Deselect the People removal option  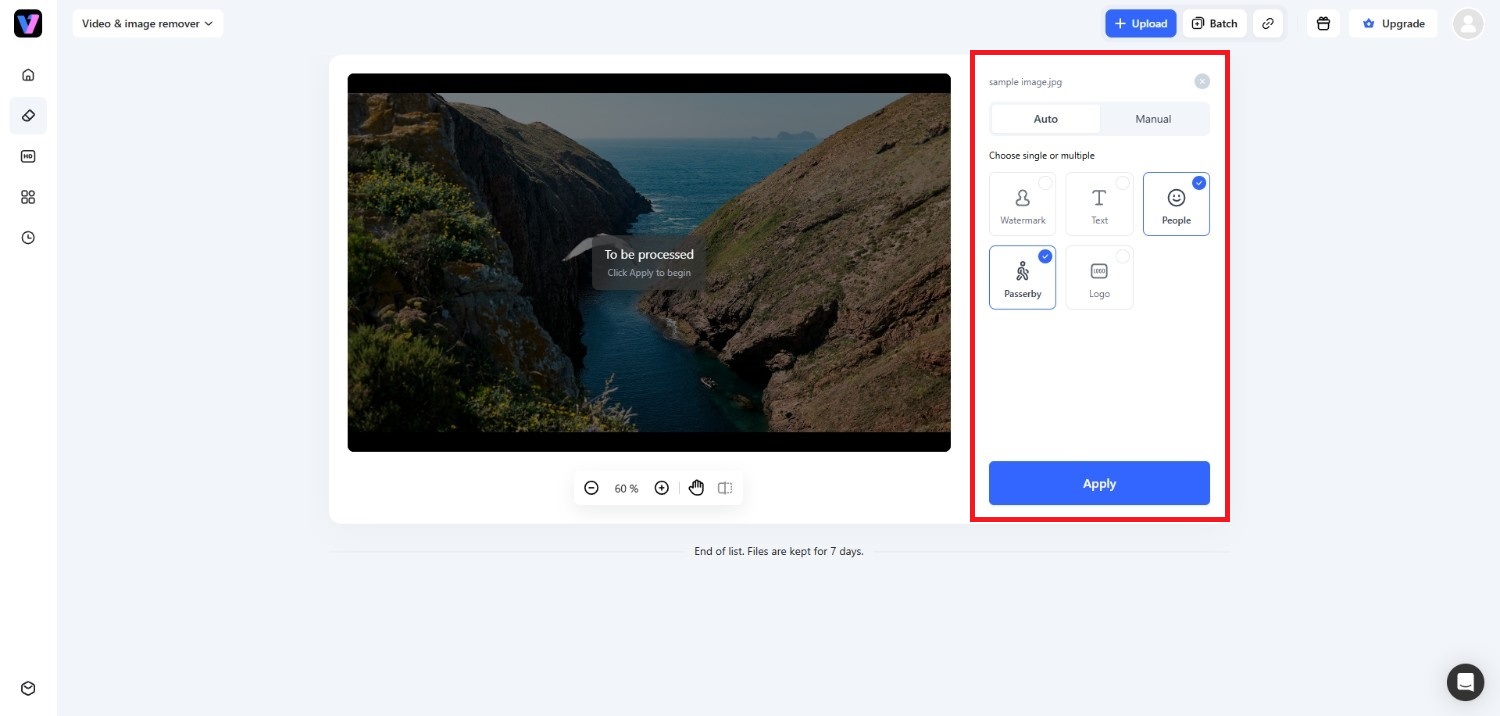click(1176, 204)
